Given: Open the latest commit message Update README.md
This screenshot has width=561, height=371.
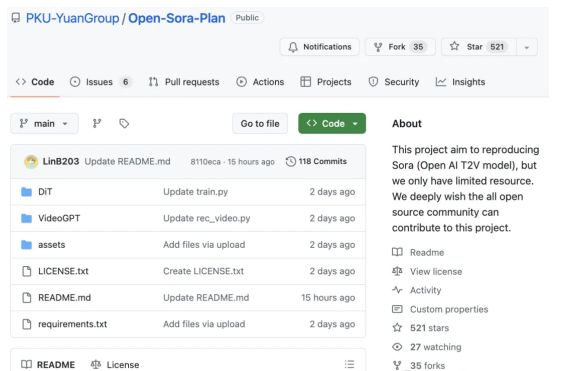Looking at the screenshot, I should [x=127, y=162].
